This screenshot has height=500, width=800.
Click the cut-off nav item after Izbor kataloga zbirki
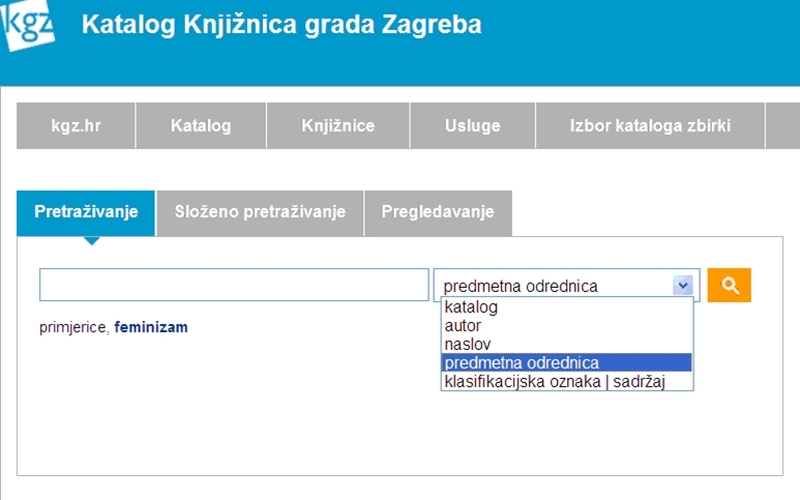782,126
